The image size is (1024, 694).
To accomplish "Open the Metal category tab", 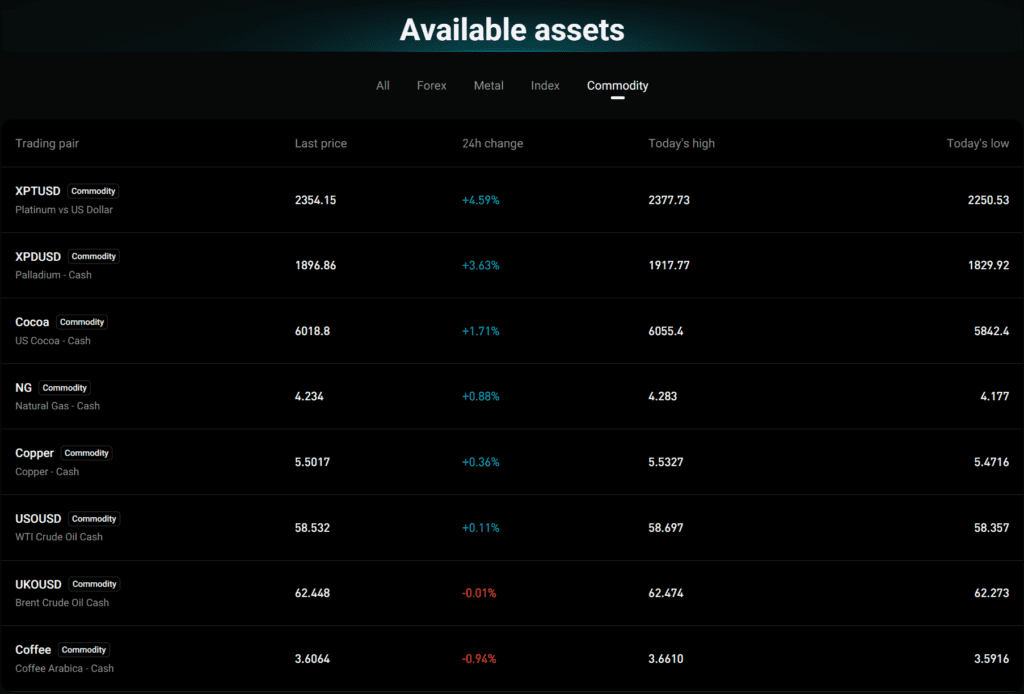I will (x=488, y=86).
